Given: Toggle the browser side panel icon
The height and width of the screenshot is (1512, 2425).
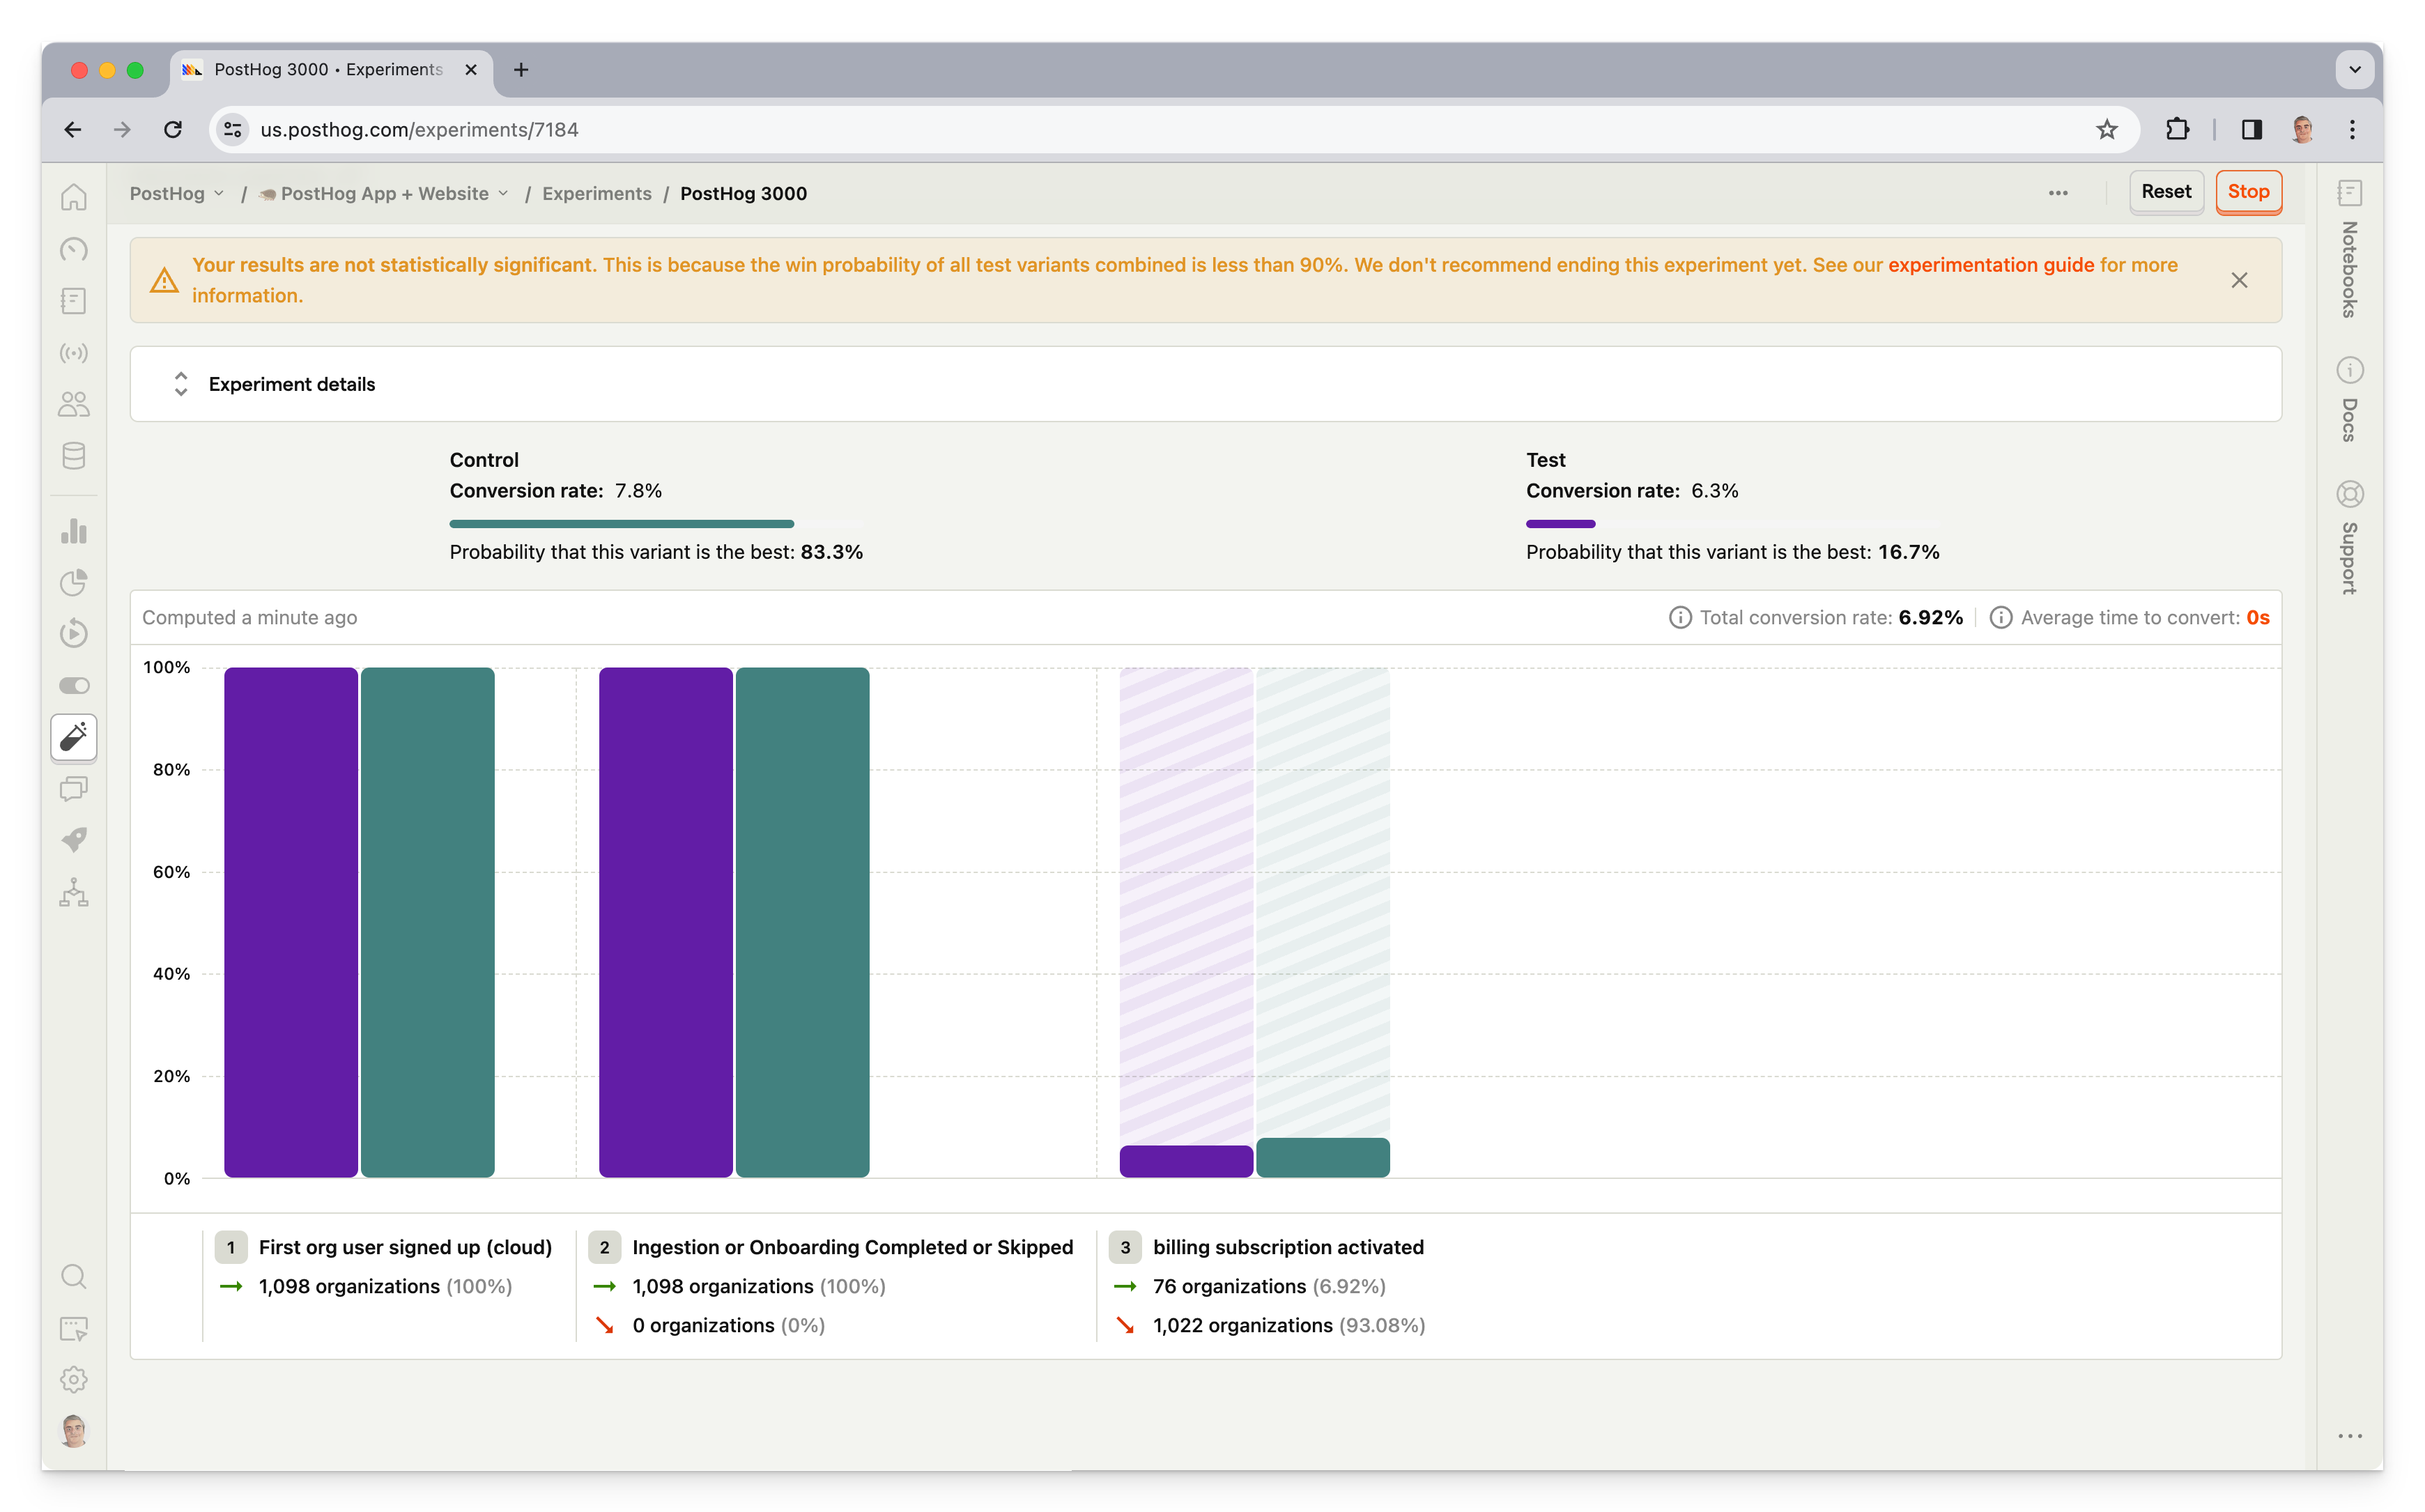Looking at the screenshot, I should (2251, 130).
